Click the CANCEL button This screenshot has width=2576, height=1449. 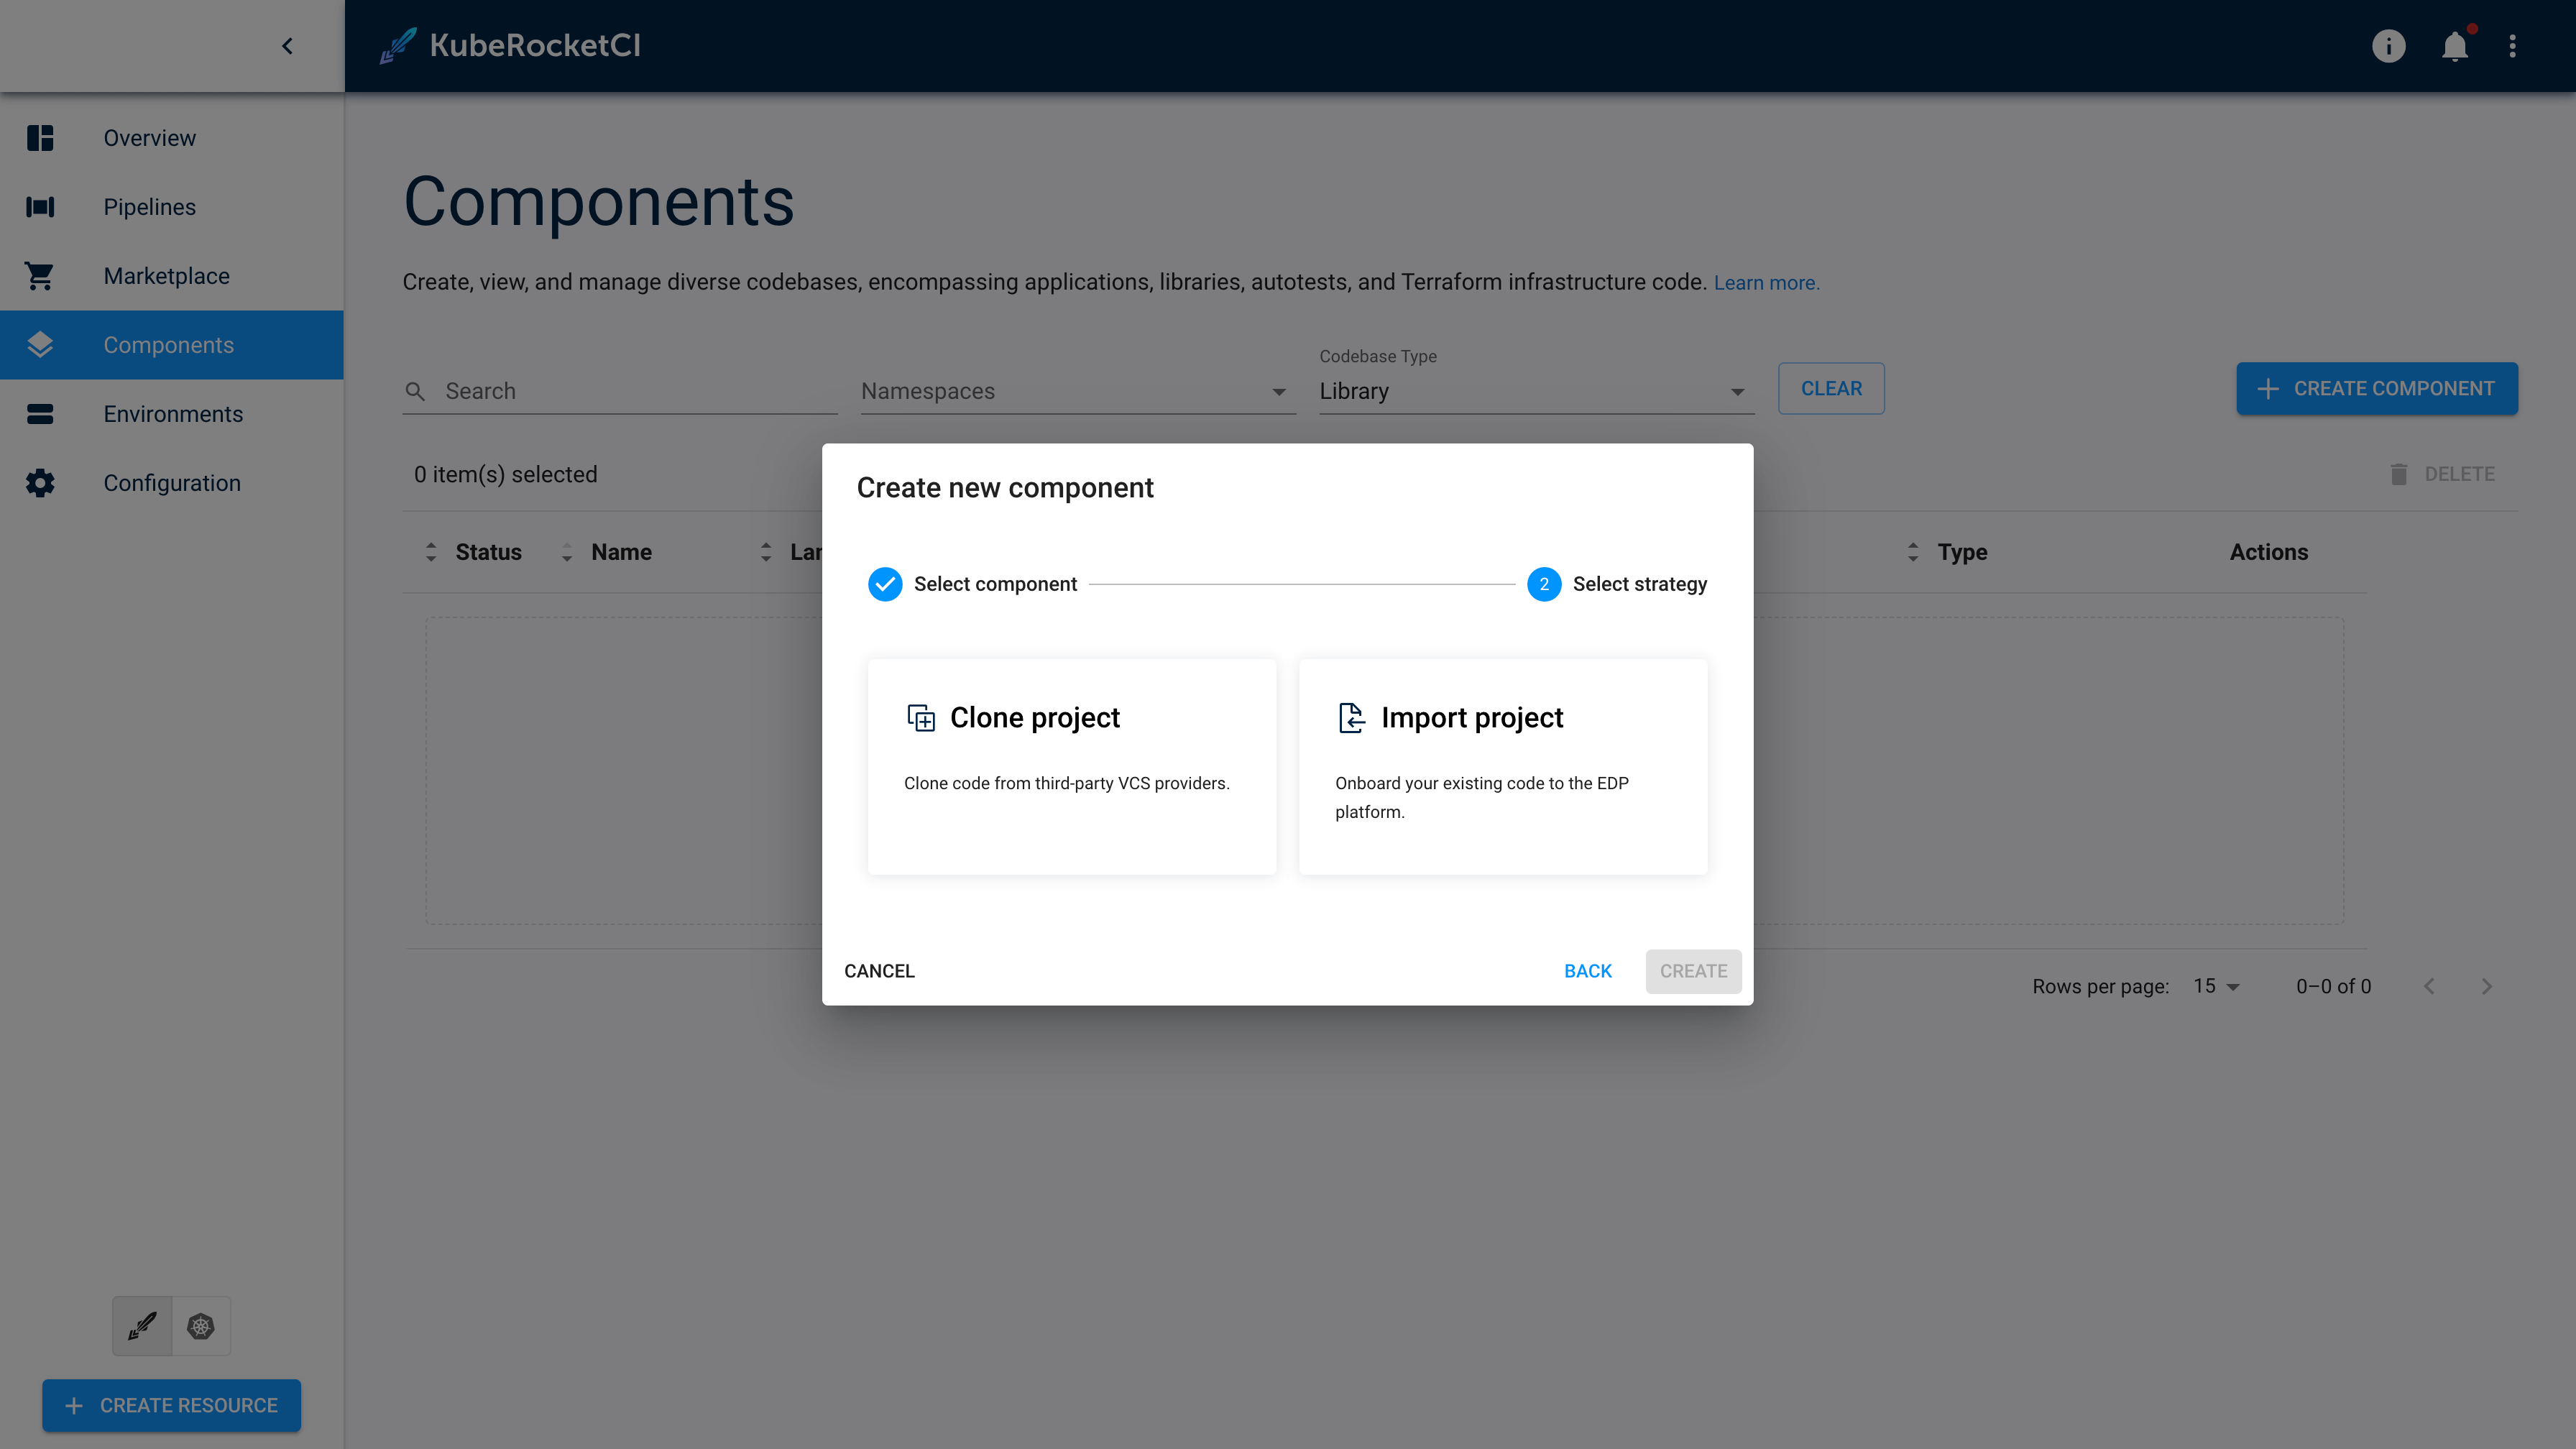pos(879,970)
